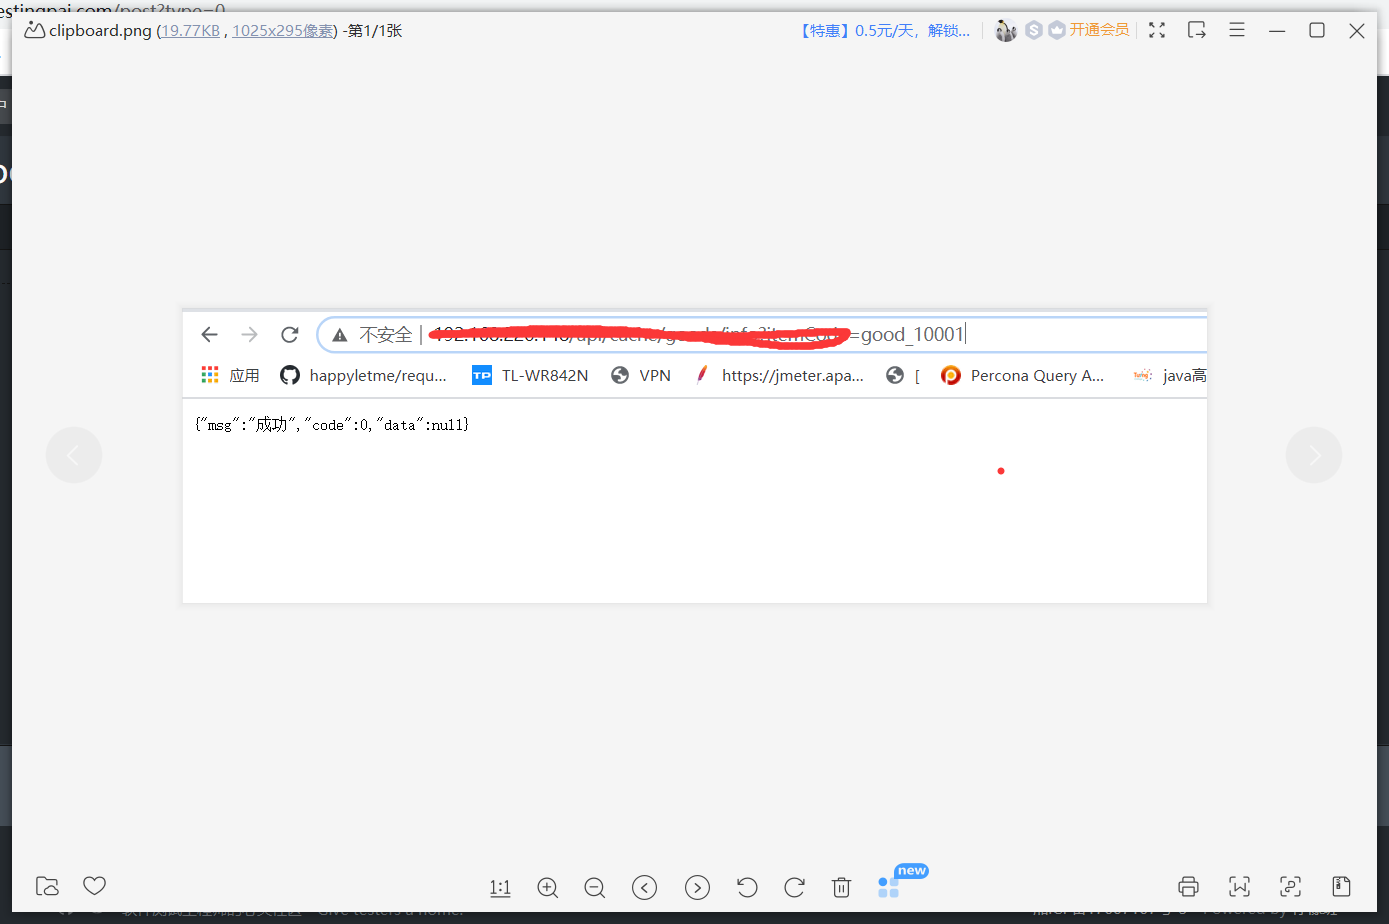Click the right side next-image arrow

click(x=1313, y=455)
